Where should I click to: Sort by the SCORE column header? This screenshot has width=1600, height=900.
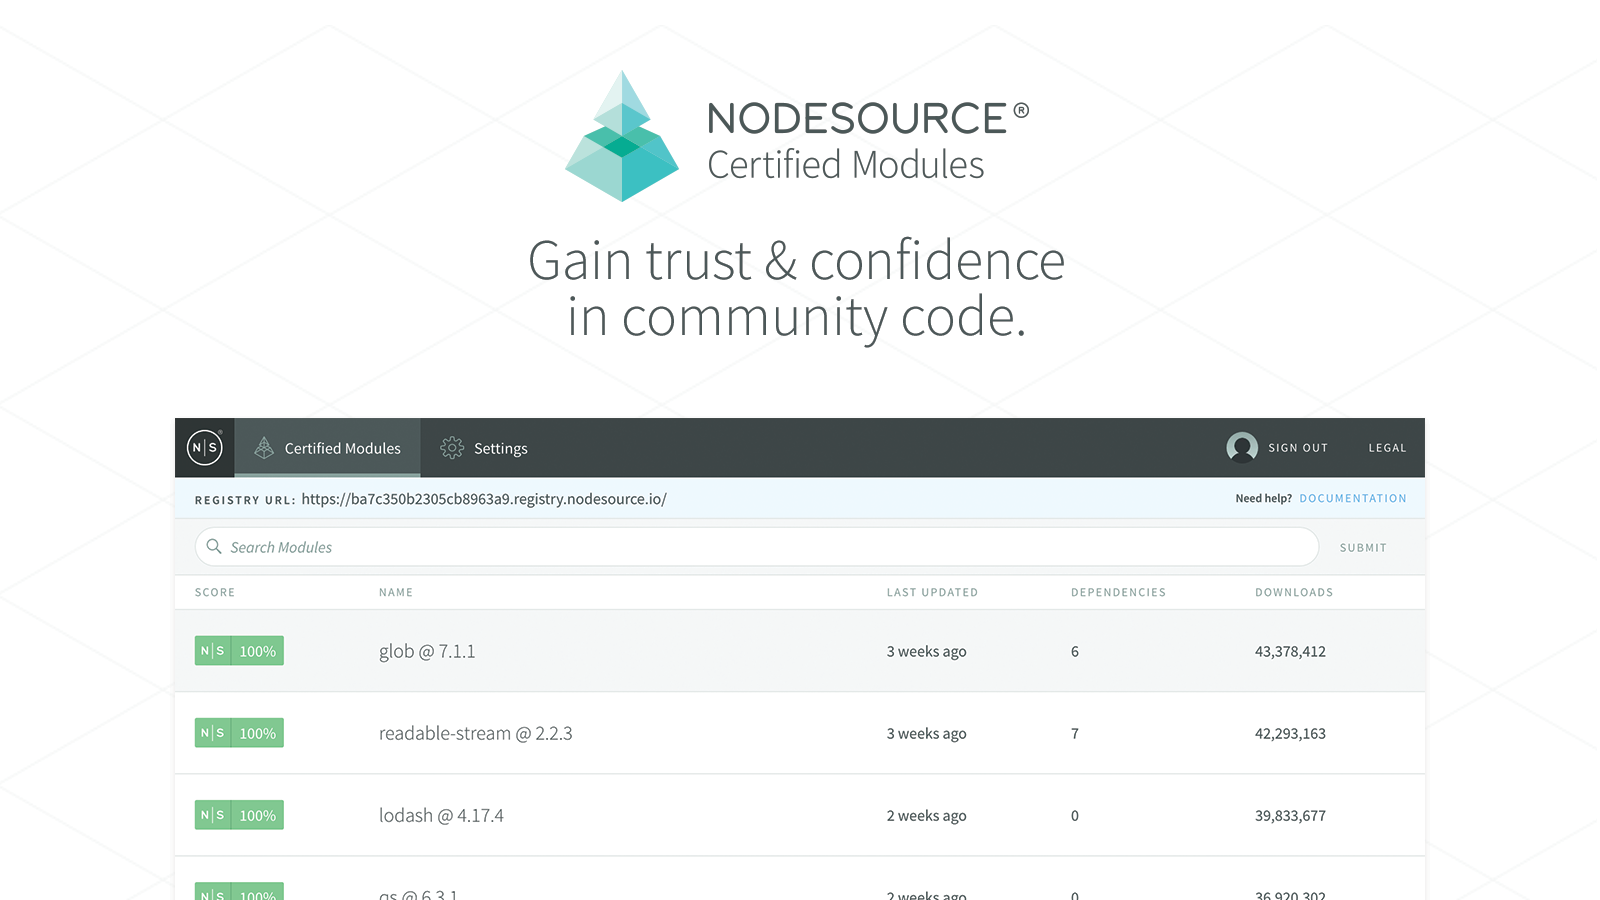pyautogui.click(x=215, y=592)
